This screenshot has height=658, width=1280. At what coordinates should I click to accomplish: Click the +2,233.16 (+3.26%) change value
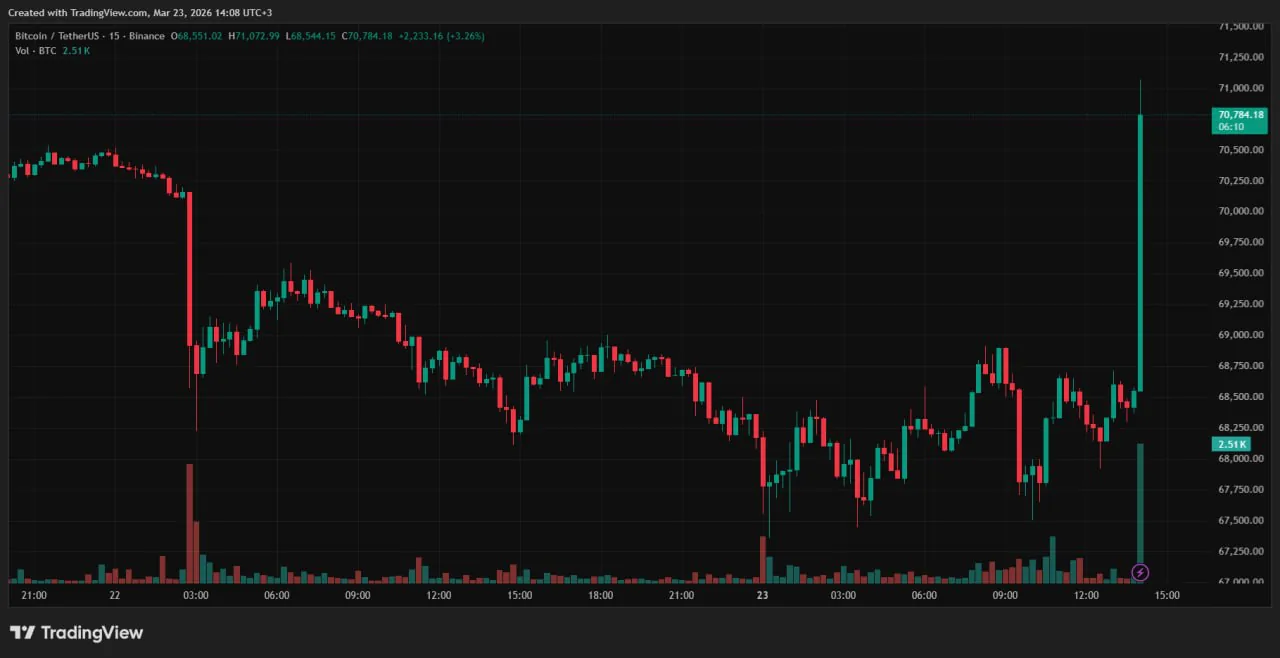[x=441, y=36]
